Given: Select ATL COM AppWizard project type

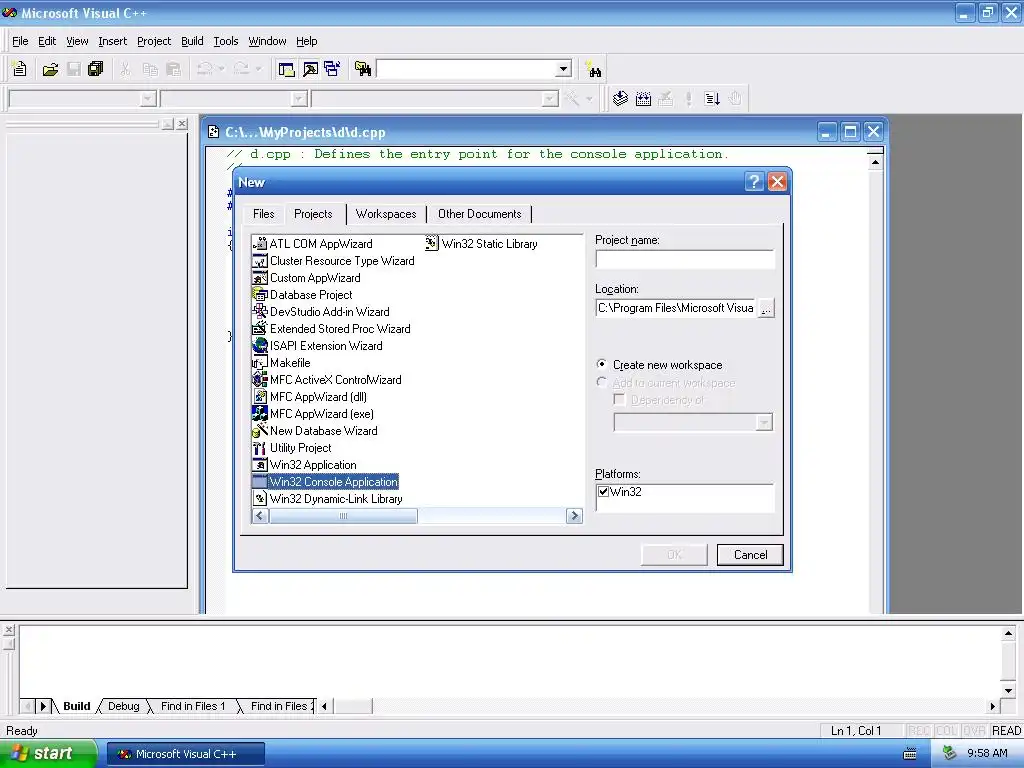Looking at the screenshot, I should (x=313, y=244).
